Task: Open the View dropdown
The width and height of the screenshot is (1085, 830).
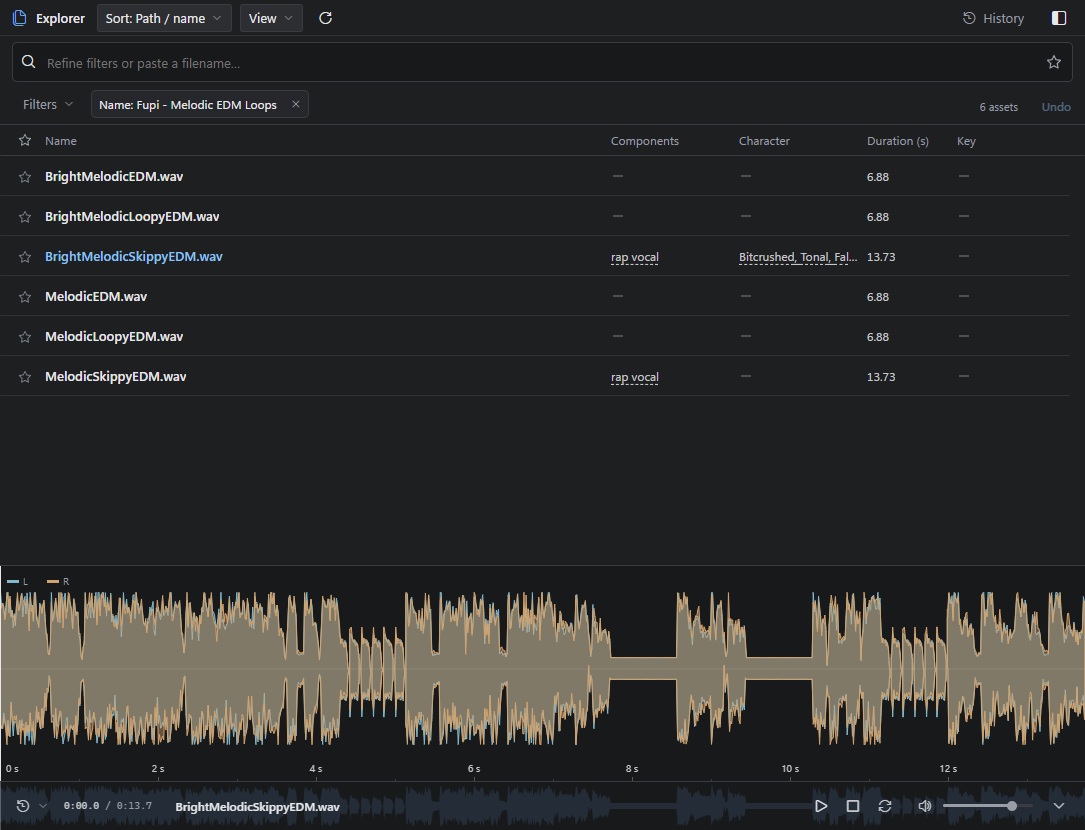Action: (x=271, y=18)
